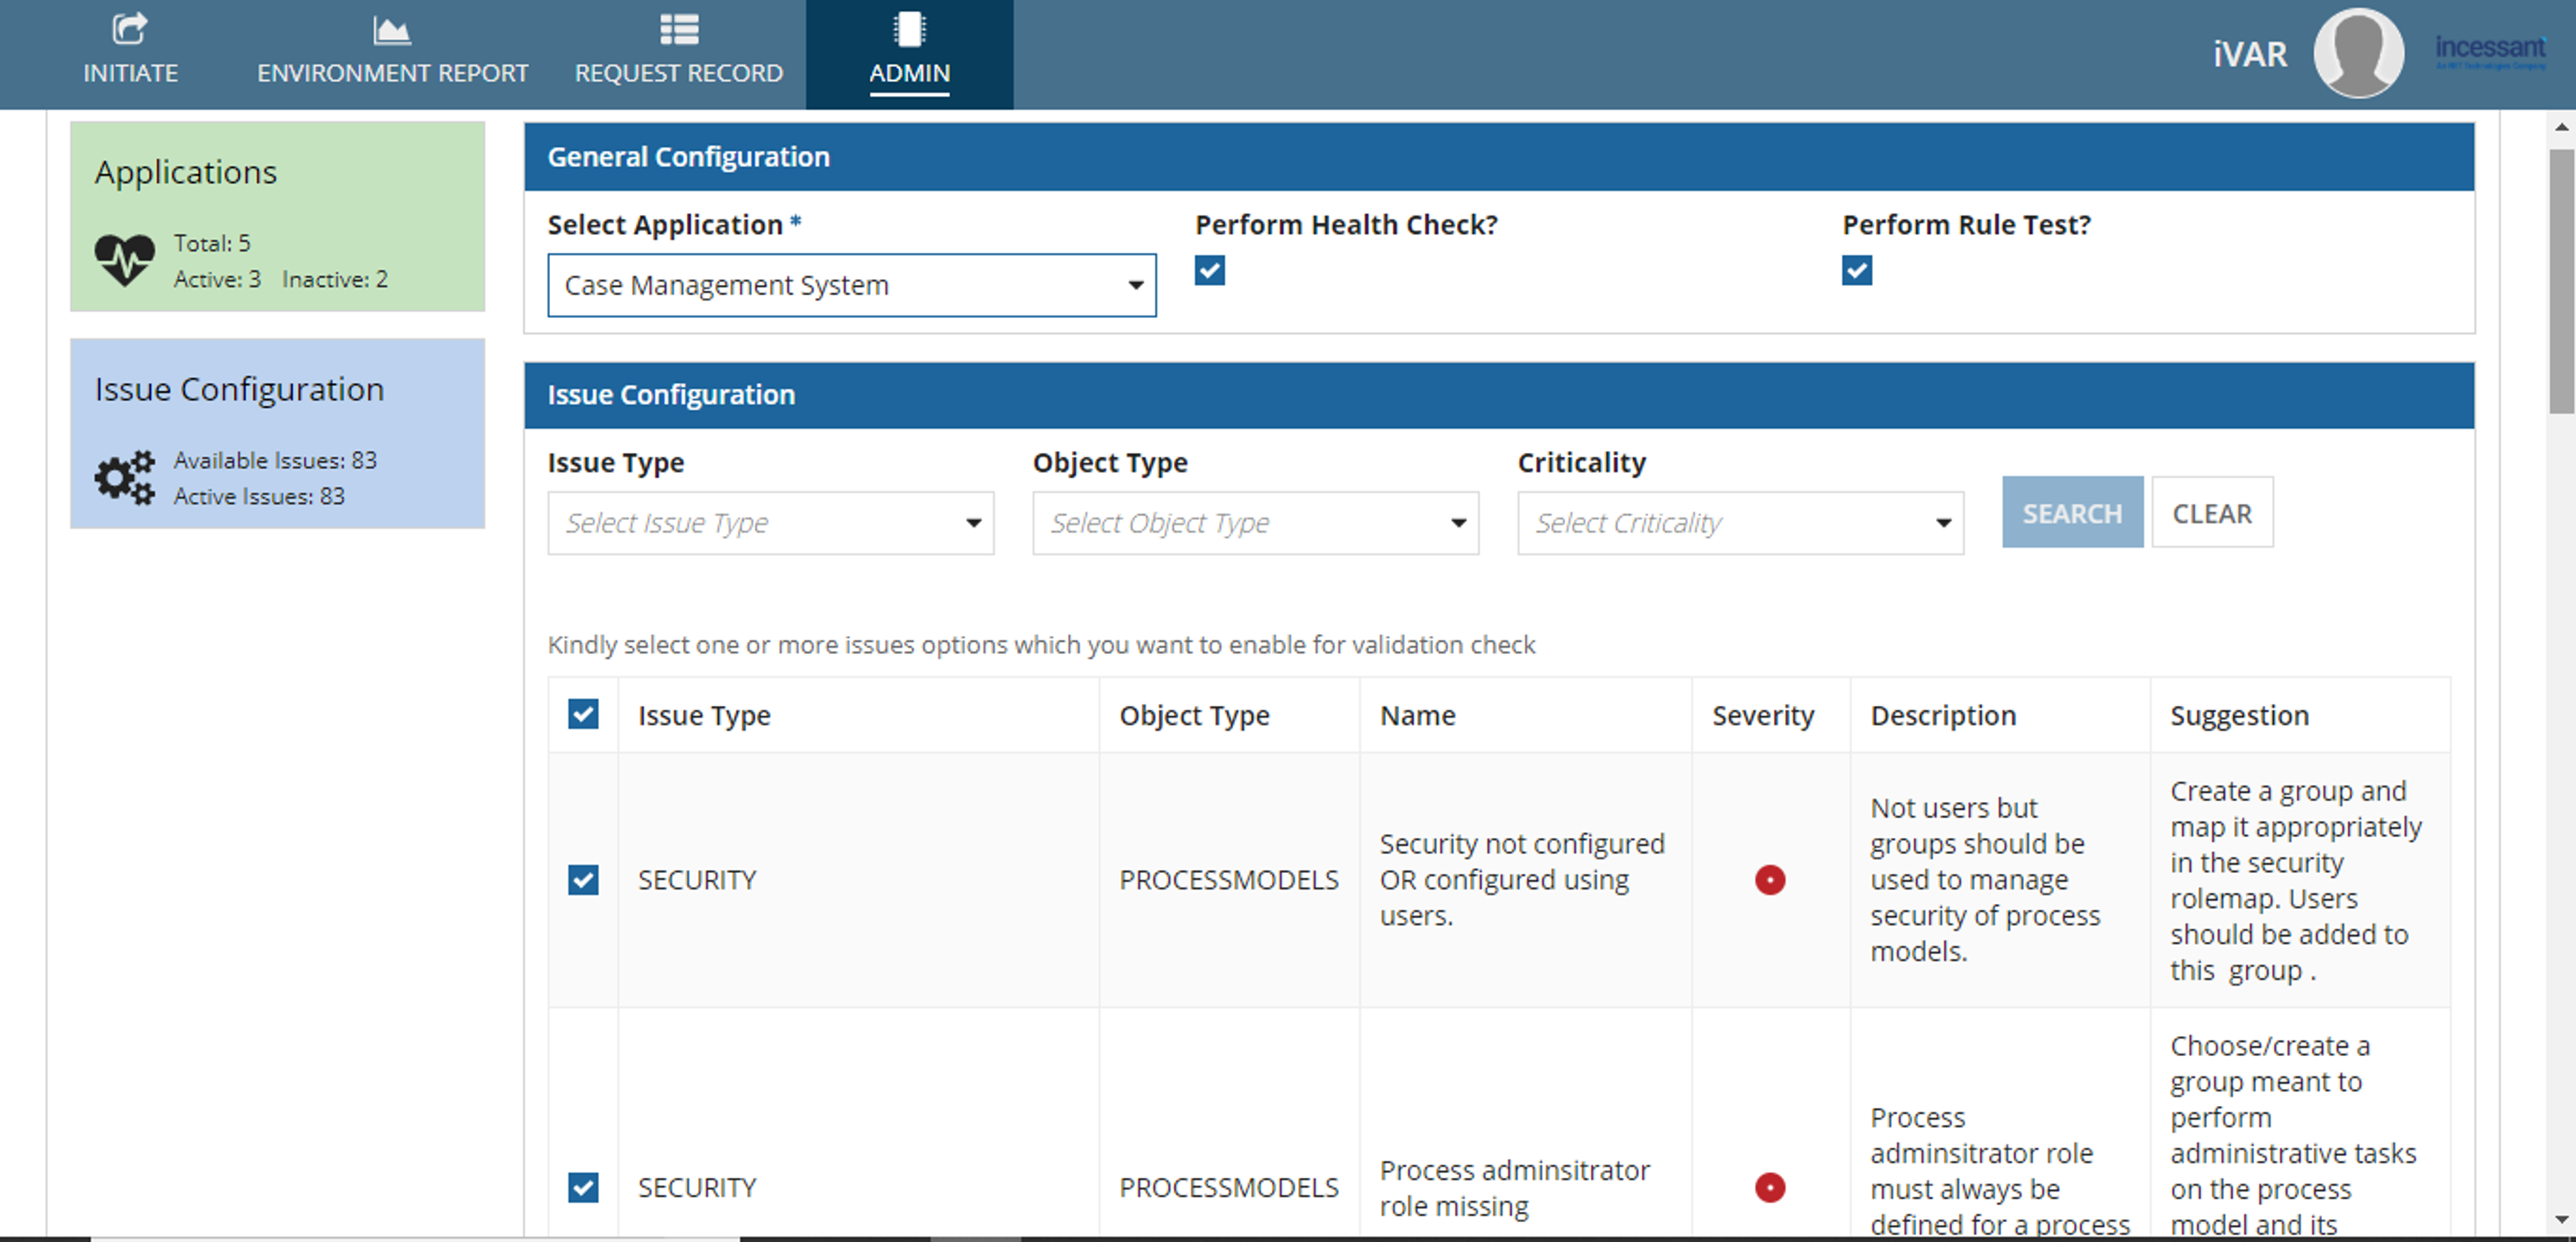Click the Request Record list icon
The height and width of the screenshot is (1242, 2576).
click(x=679, y=30)
